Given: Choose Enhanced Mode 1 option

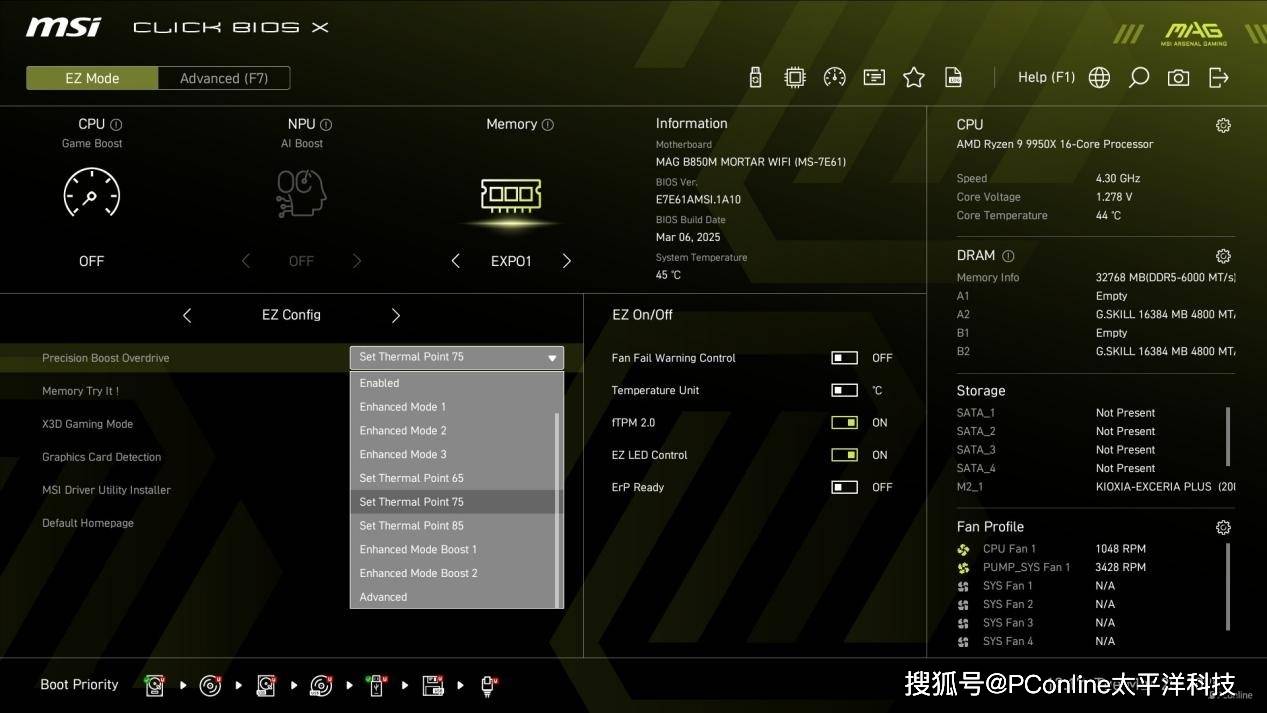Looking at the screenshot, I should pyautogui.click(x=453, y=407).
